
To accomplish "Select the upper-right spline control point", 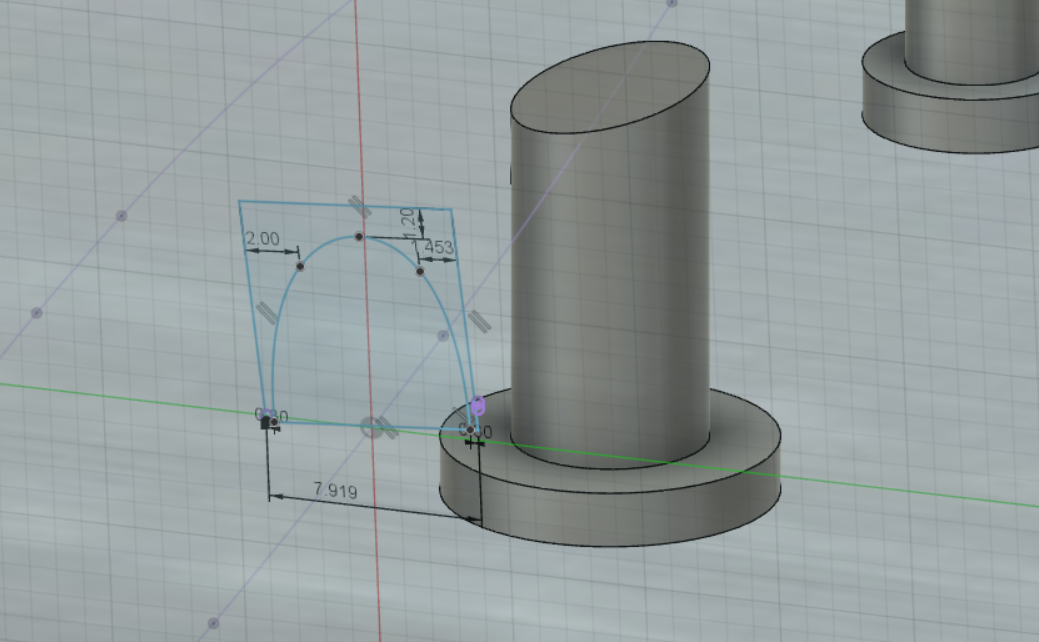I will [x=420, y=271].
